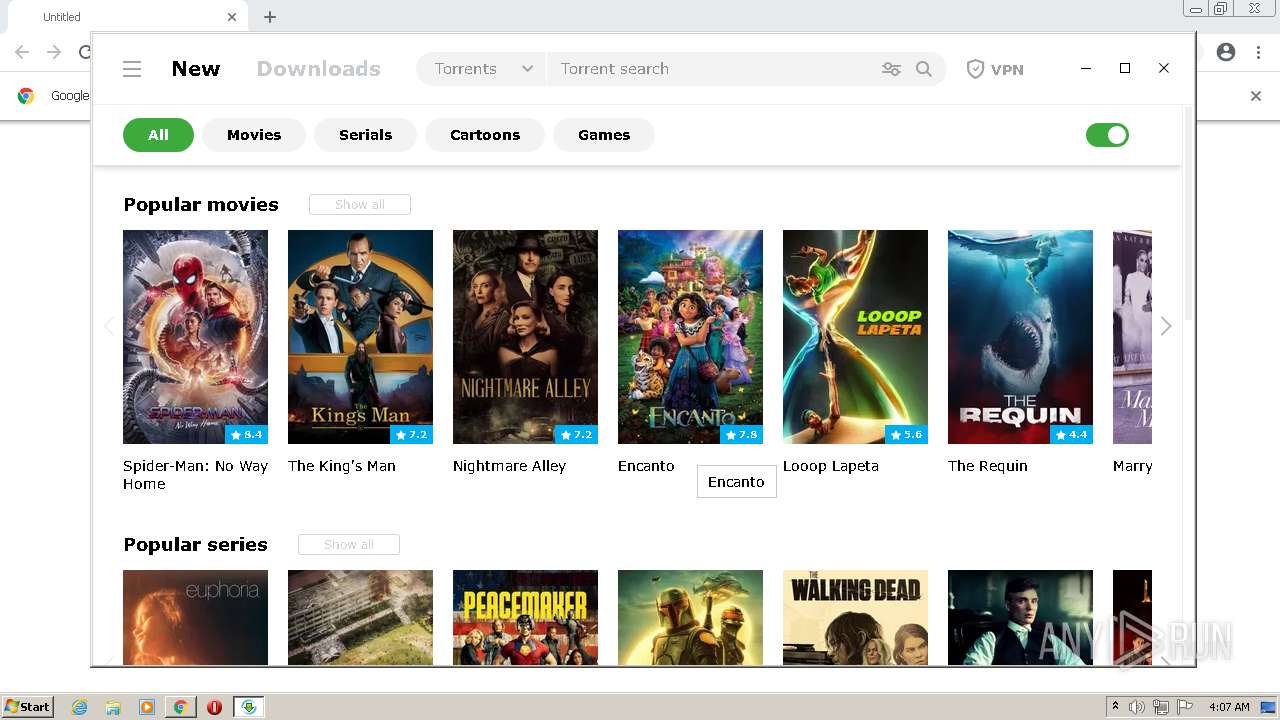Click the torrent app taskbar icon
Image resolution: width=1280 pixels, height=720 pixels.
coord(248,707)
